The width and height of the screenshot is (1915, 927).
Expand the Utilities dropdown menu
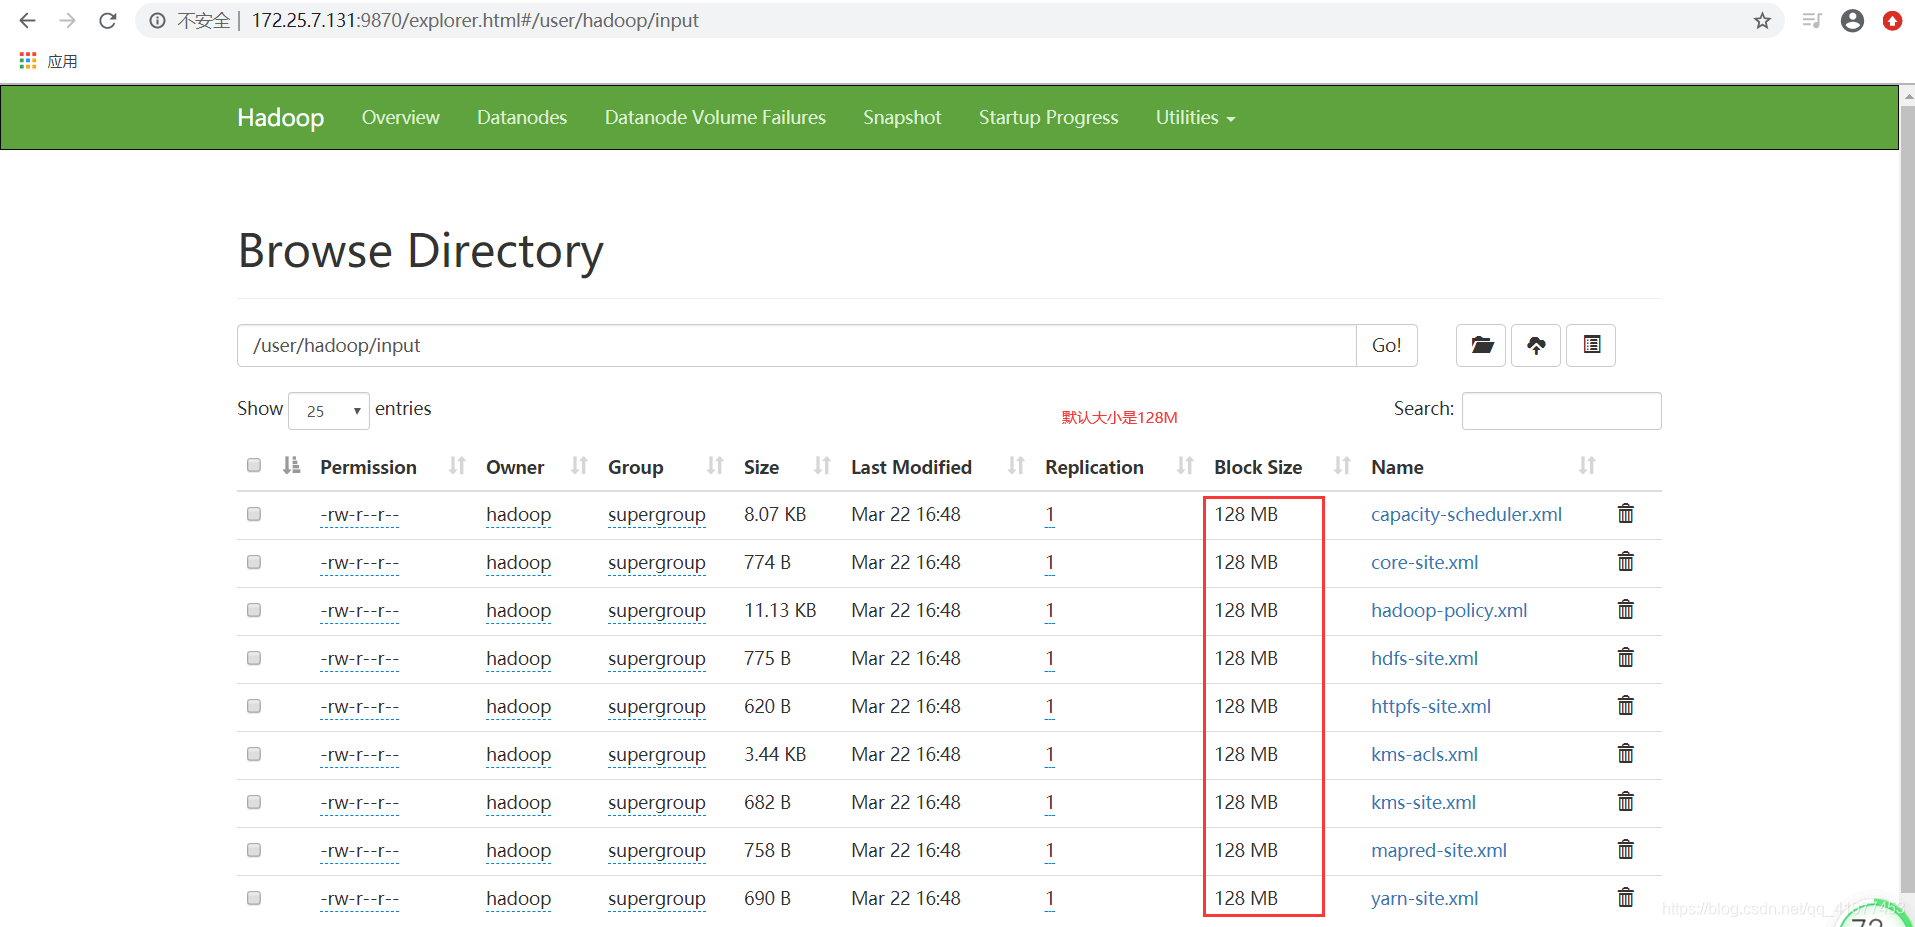coord(1195,117)
